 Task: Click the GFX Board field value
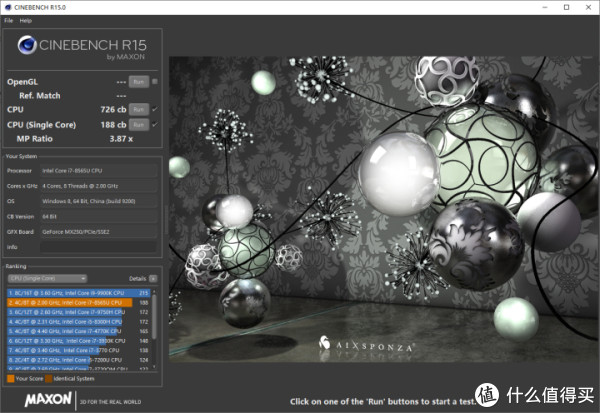(x=99, y=232)
